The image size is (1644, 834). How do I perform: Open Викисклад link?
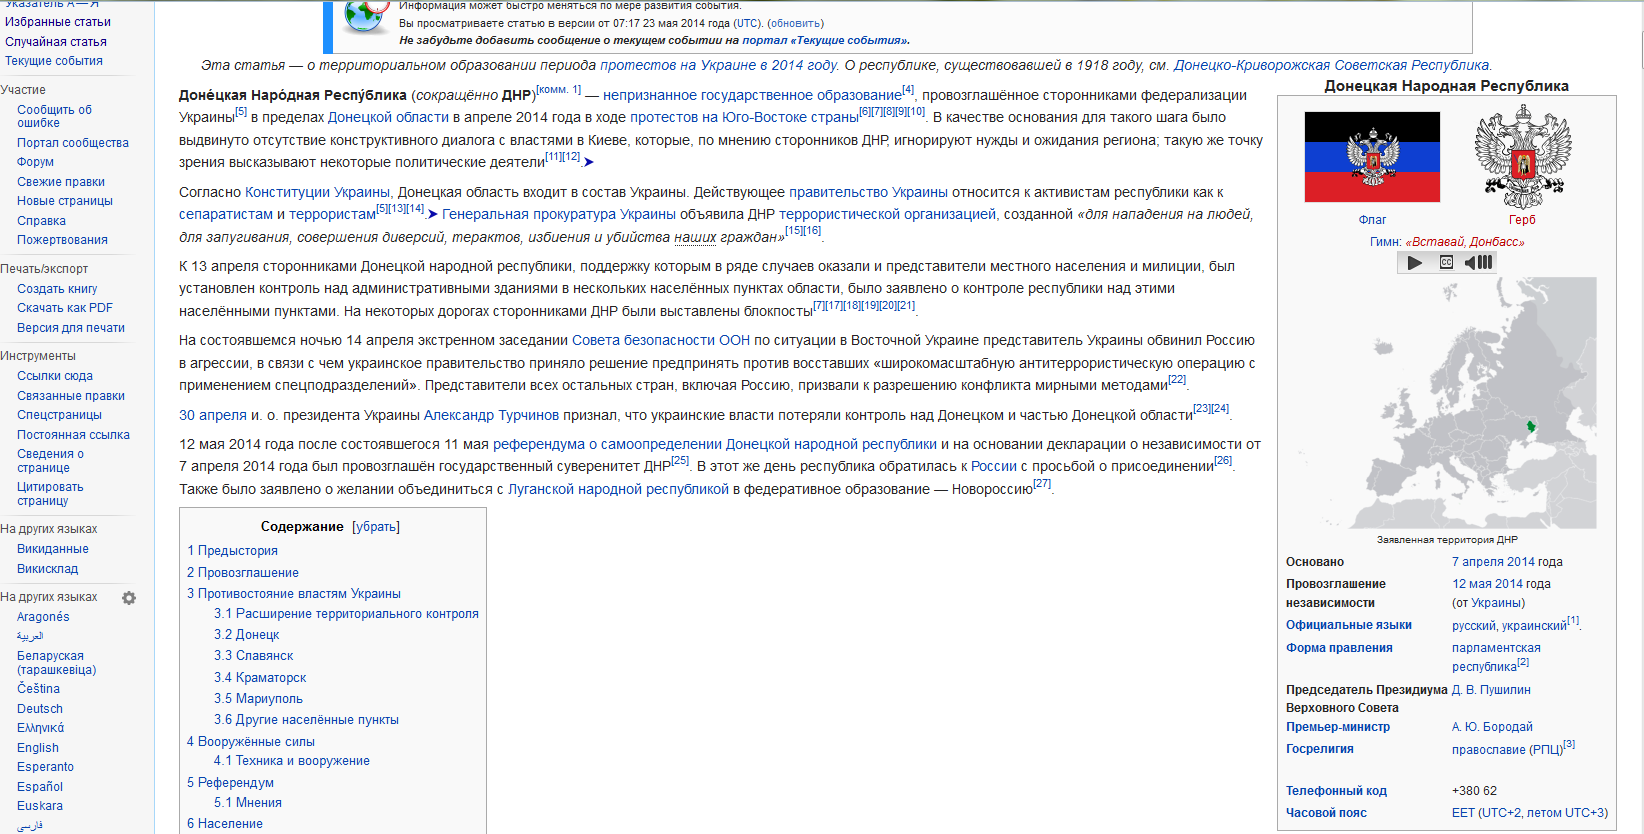[47, 569]
